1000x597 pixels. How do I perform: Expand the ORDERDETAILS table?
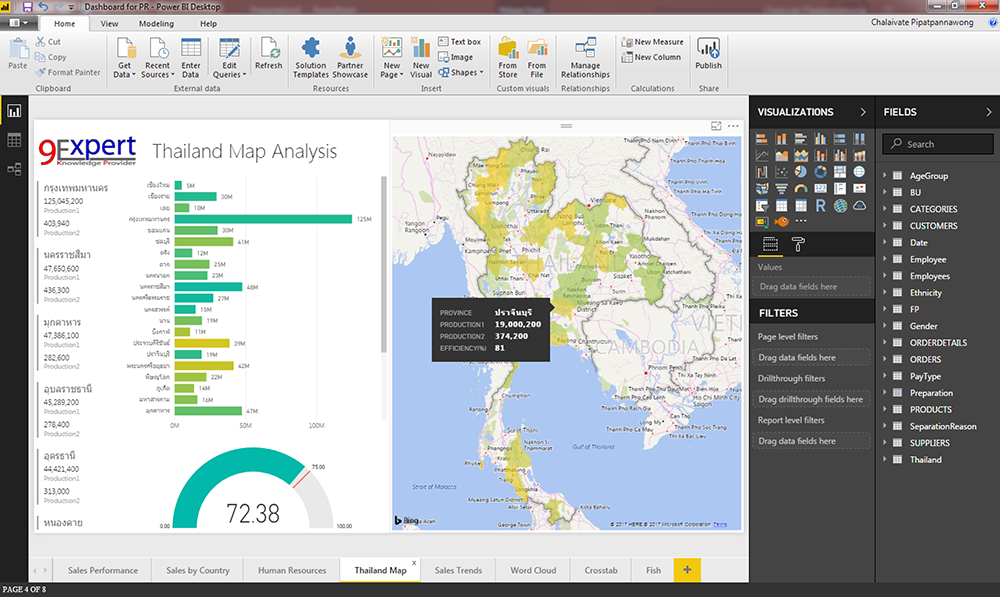point(885,342)
